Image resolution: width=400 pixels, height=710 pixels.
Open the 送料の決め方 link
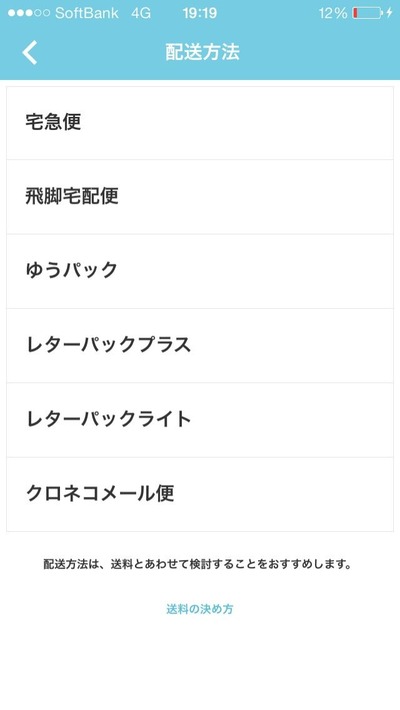coord(200,609)
